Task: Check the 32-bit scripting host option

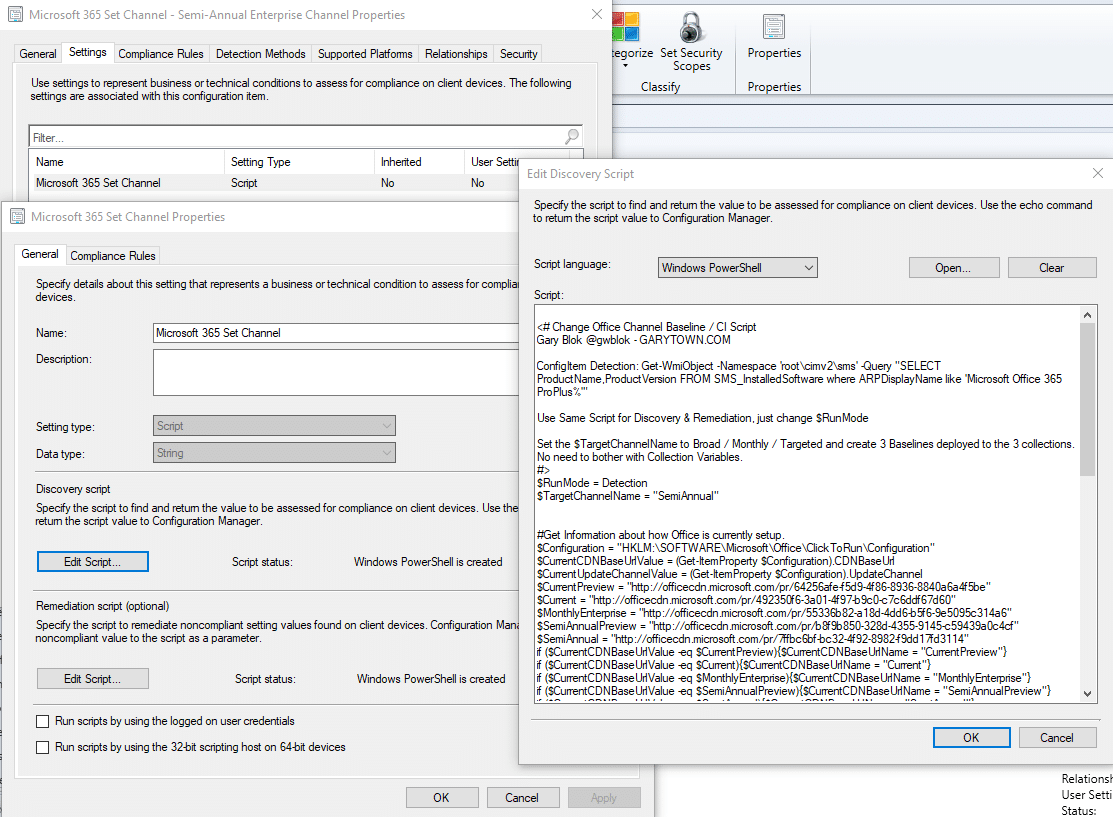Action: [x=43, y=747]
